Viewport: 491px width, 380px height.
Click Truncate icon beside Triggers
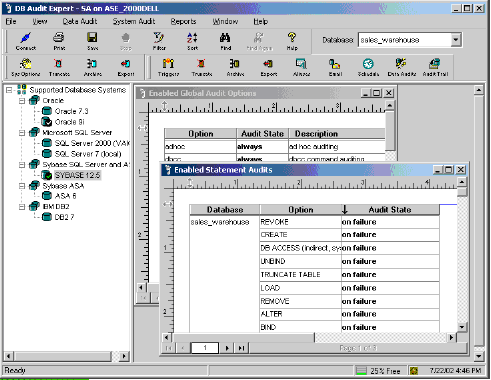pos(202,67)
